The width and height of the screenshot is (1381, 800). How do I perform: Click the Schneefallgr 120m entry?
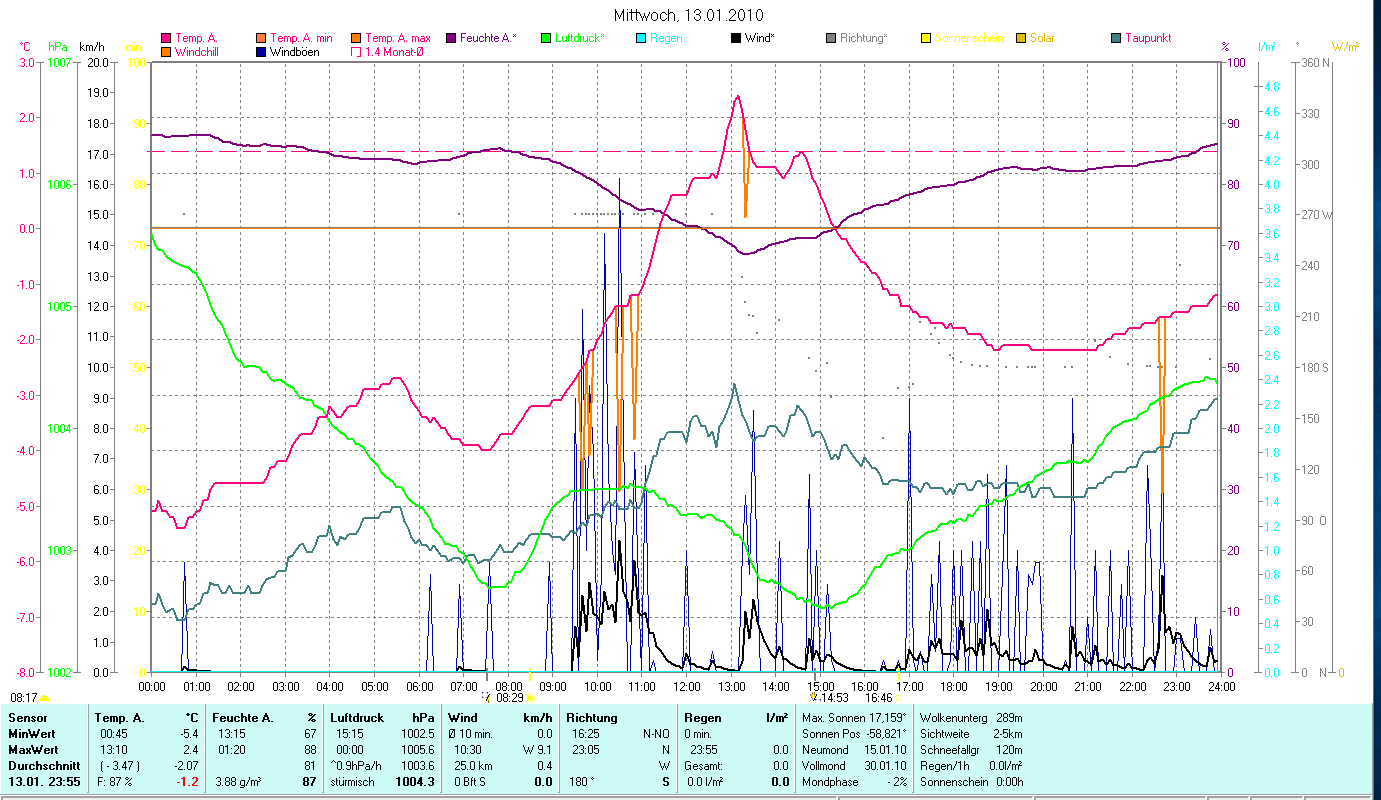pos(971,750)
